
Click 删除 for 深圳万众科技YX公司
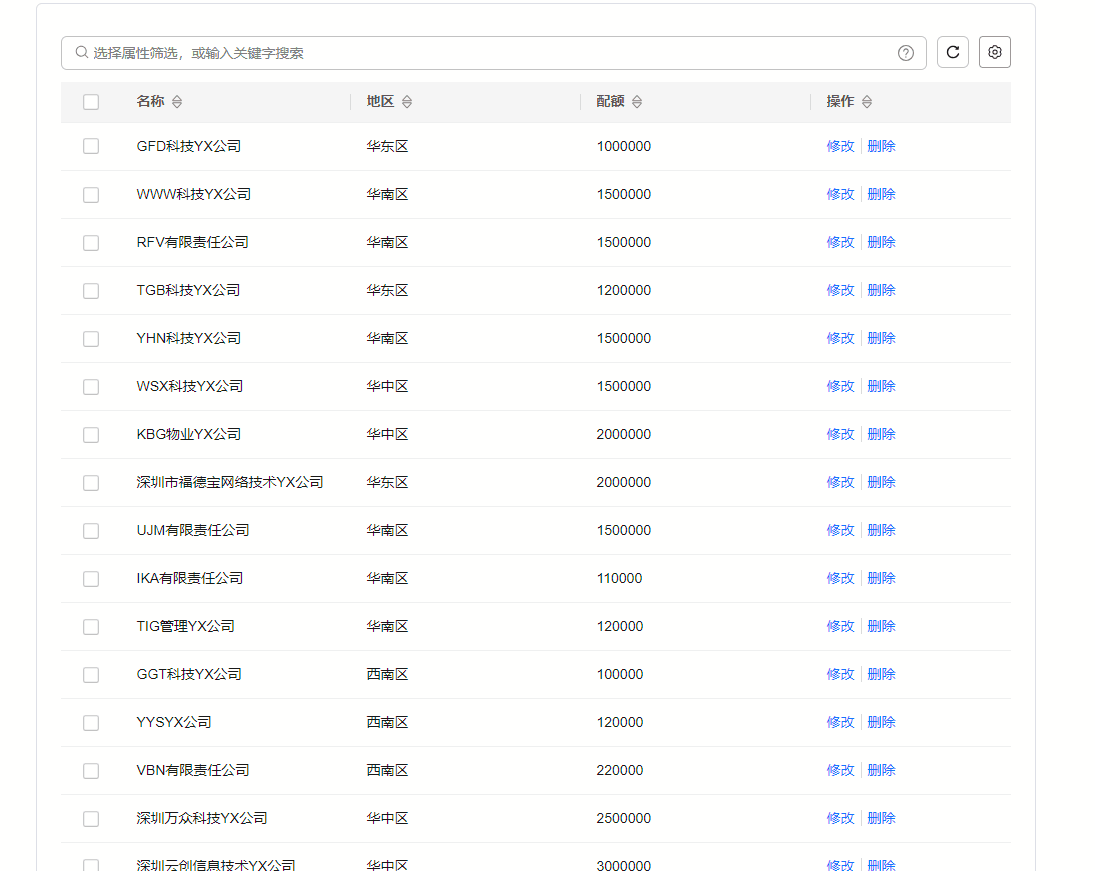click(x=881, y=818)
